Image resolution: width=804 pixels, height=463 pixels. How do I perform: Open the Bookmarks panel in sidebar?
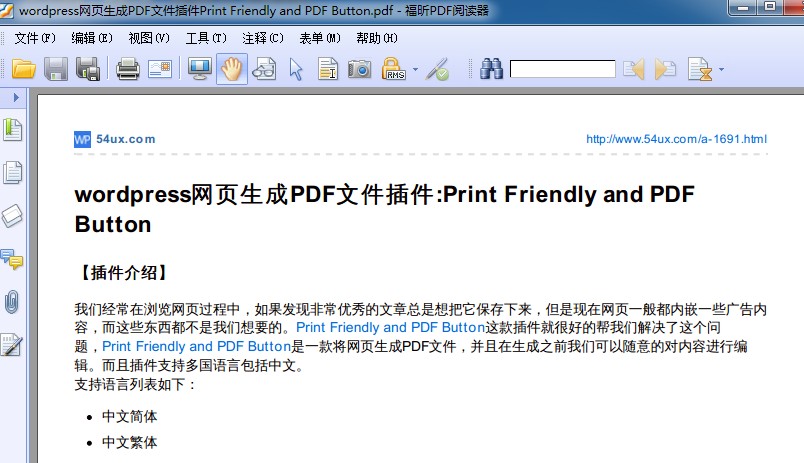13,129
